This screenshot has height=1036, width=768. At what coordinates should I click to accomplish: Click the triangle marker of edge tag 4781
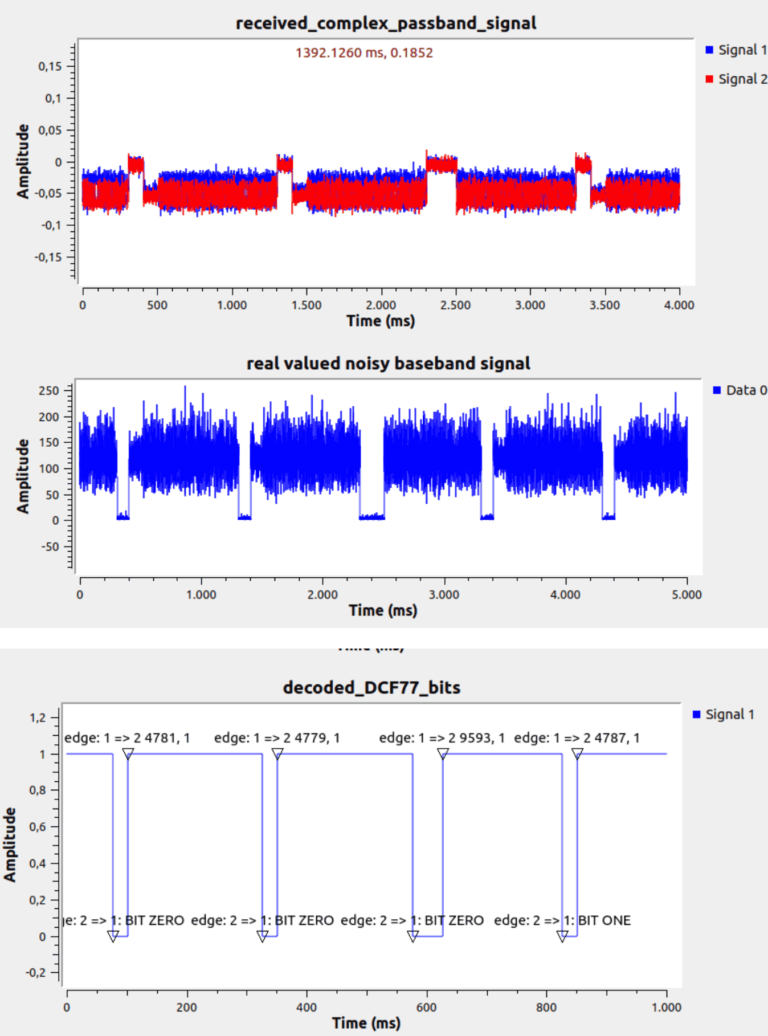127,753
